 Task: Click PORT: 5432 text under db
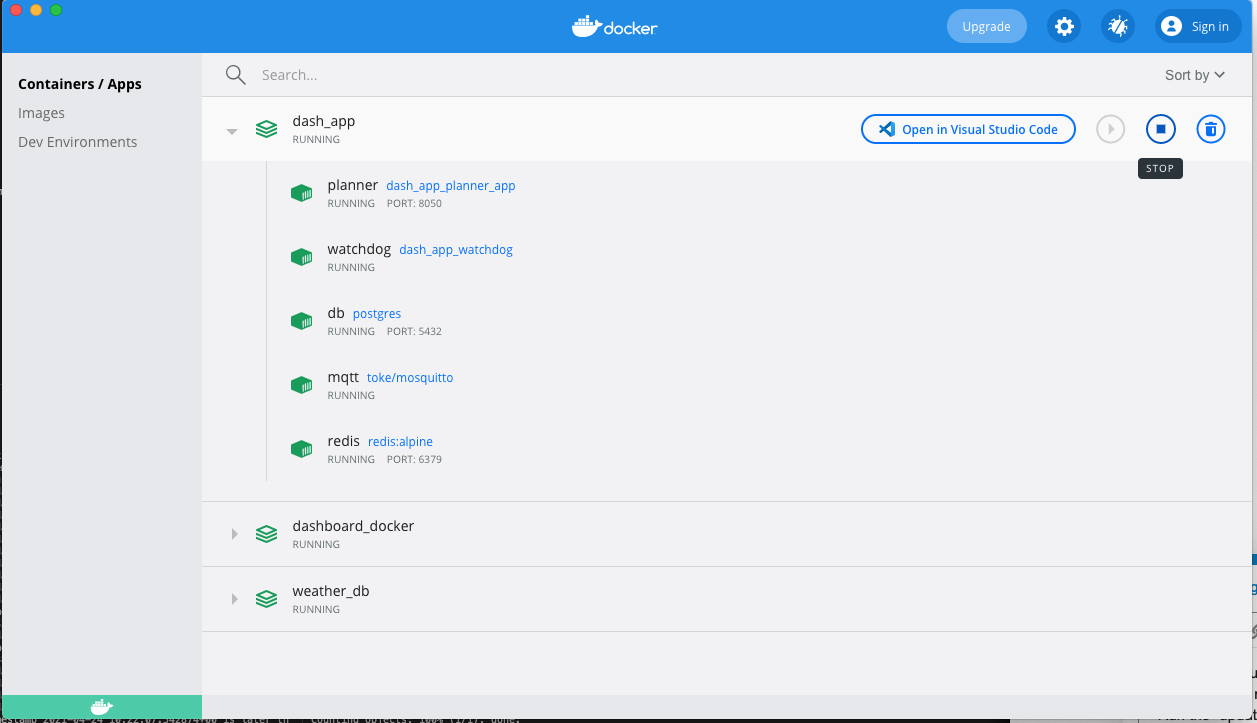tap(414, 332)
